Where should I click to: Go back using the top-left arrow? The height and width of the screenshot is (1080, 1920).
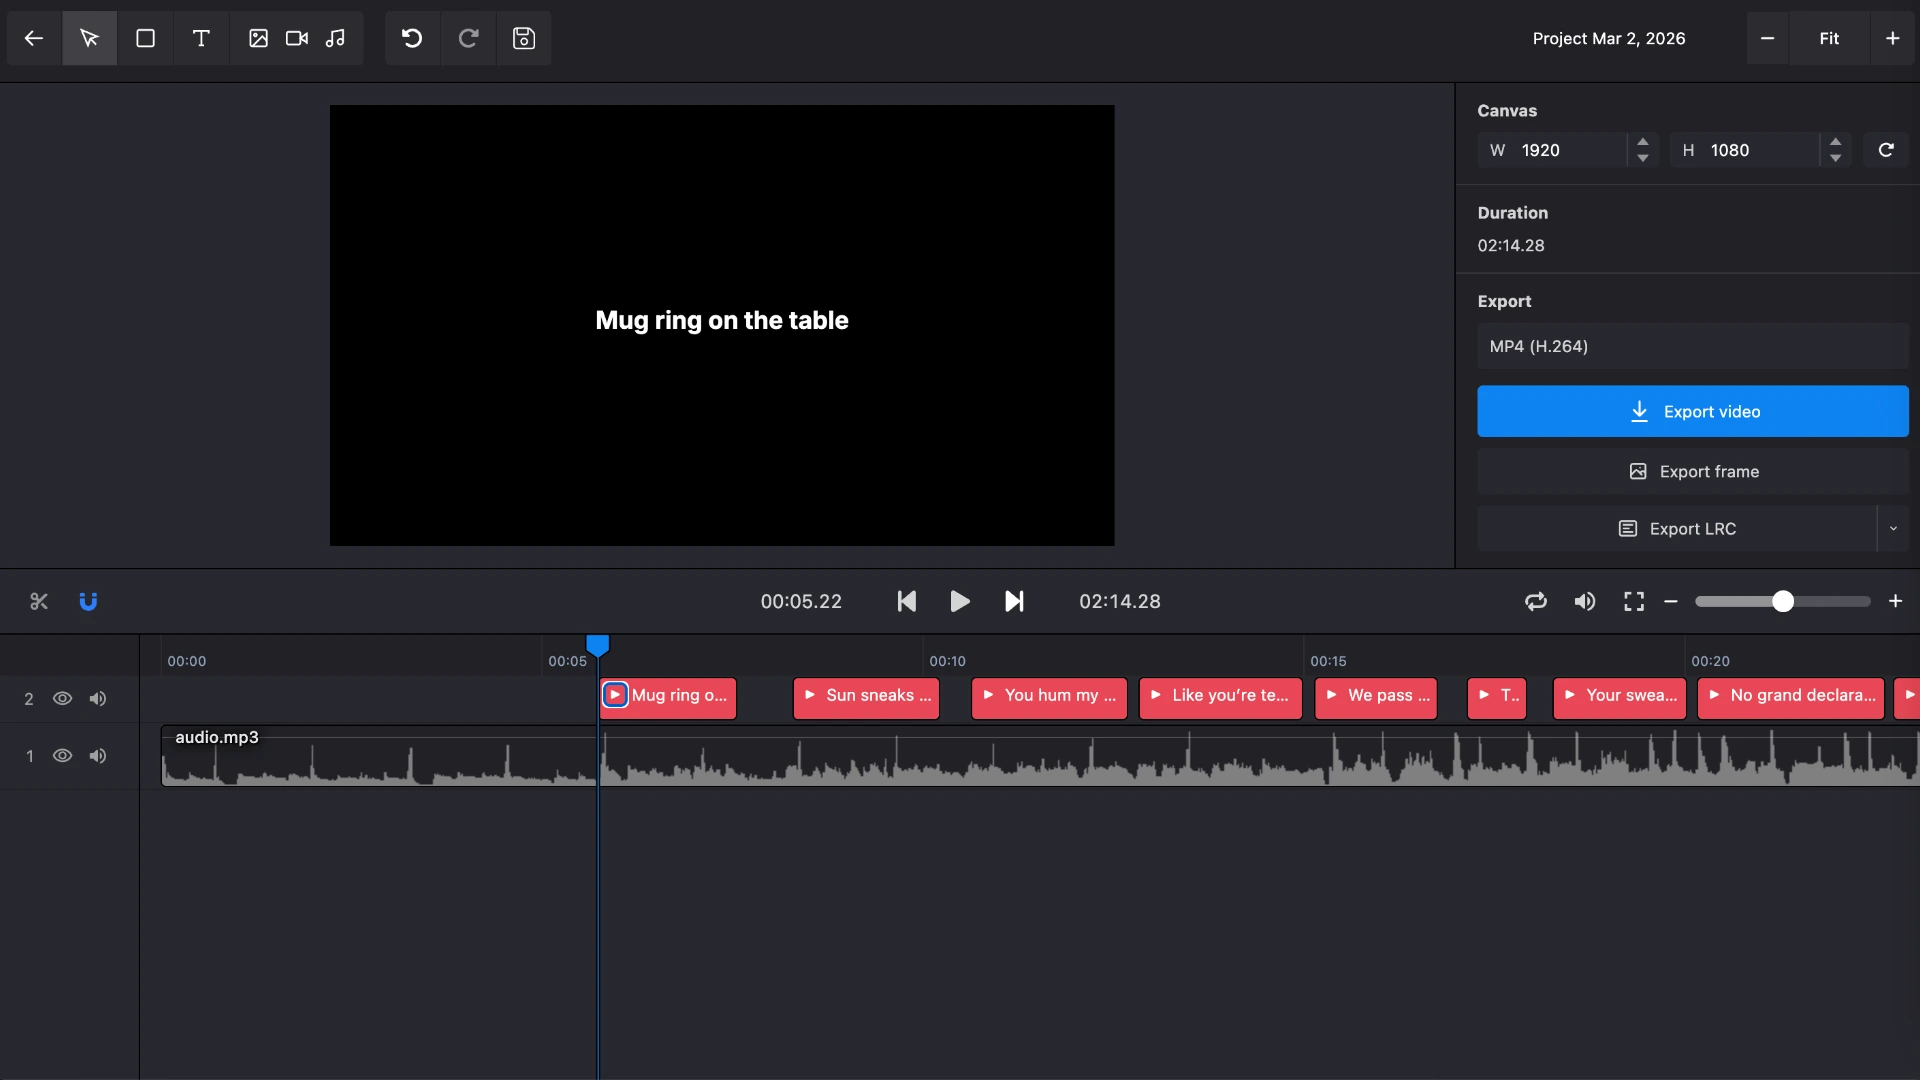click(x=33, y=38)
